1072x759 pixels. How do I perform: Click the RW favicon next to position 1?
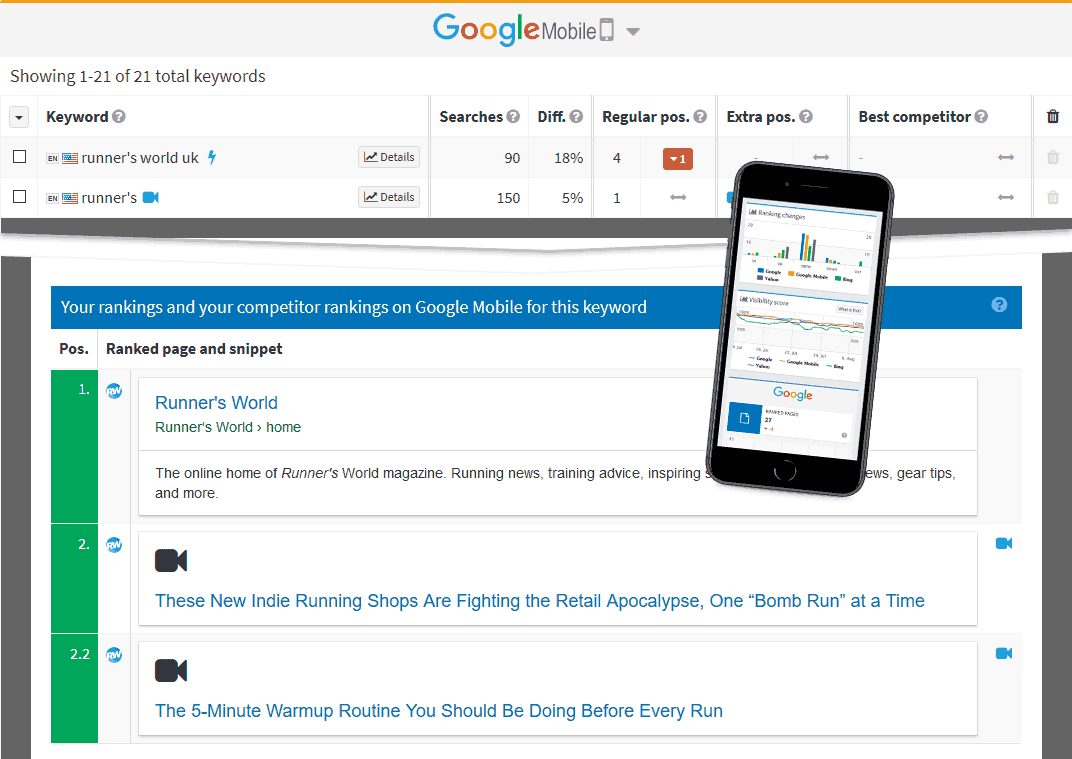tap(114, 391)
